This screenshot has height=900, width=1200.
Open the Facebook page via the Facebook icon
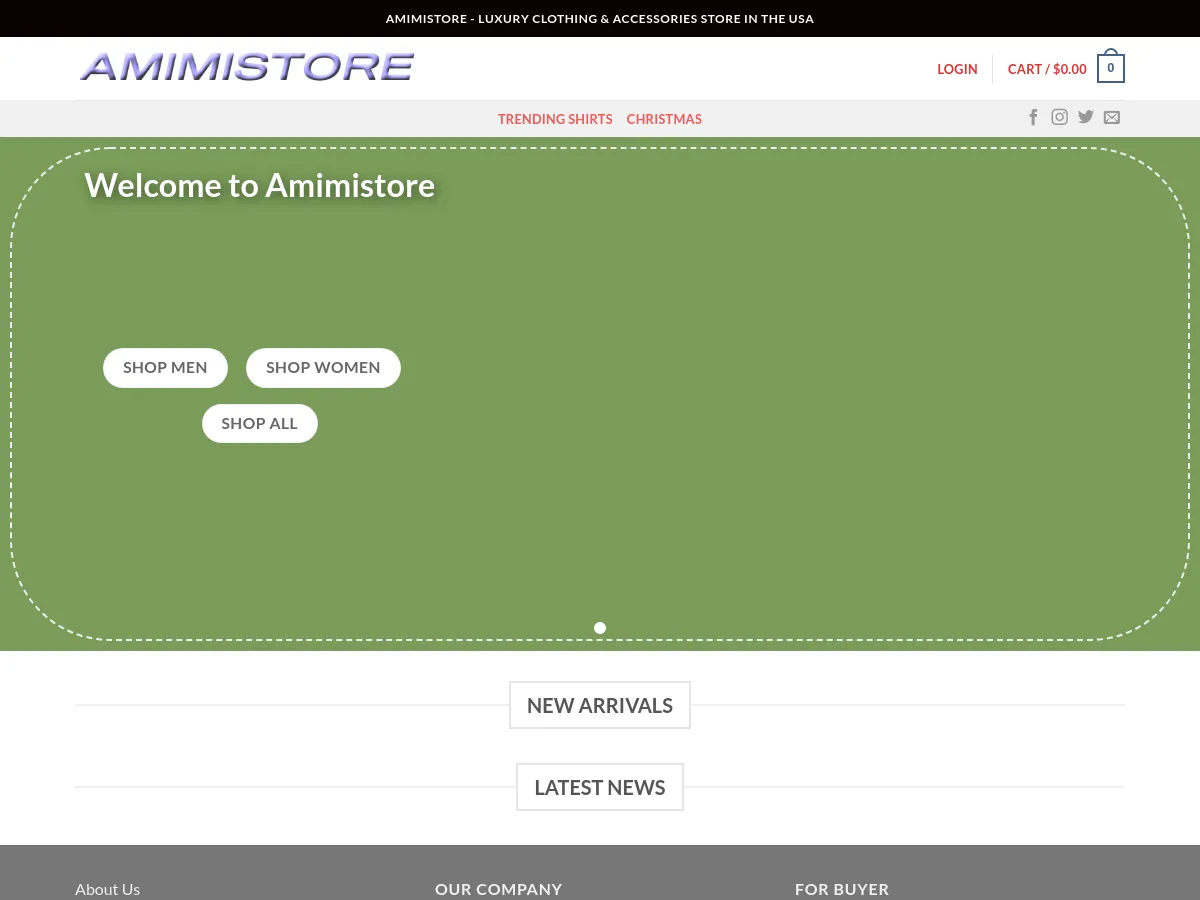[1033, 117]
